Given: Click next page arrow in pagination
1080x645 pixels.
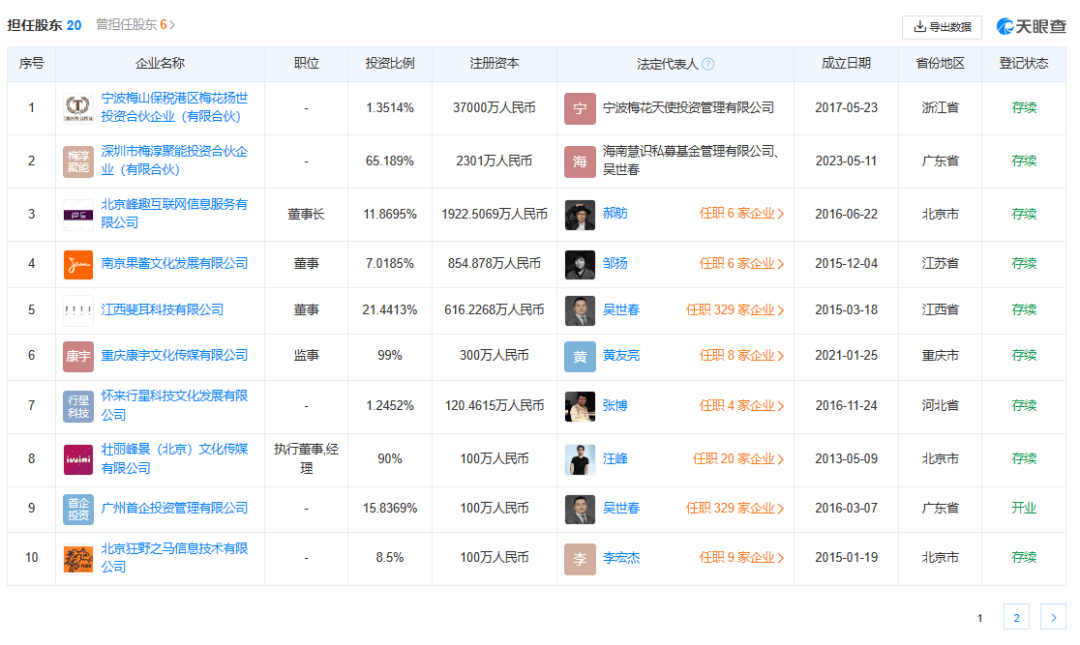Looking at the screenshot, I should [1052, 618].
